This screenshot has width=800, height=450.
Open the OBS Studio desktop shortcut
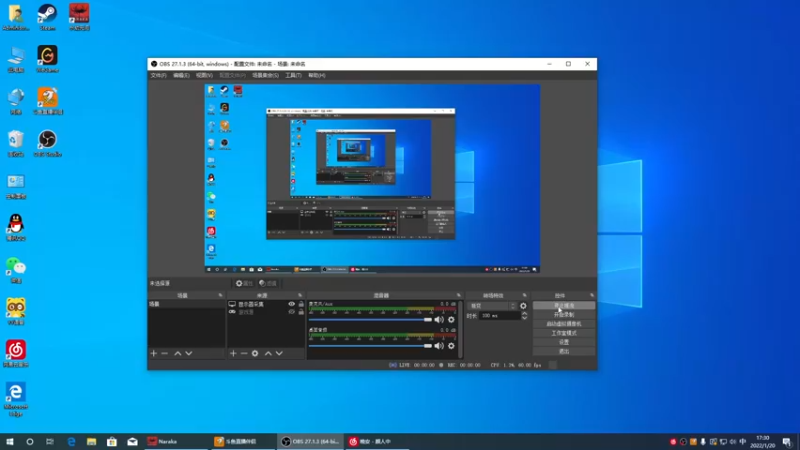click(47, 143)
